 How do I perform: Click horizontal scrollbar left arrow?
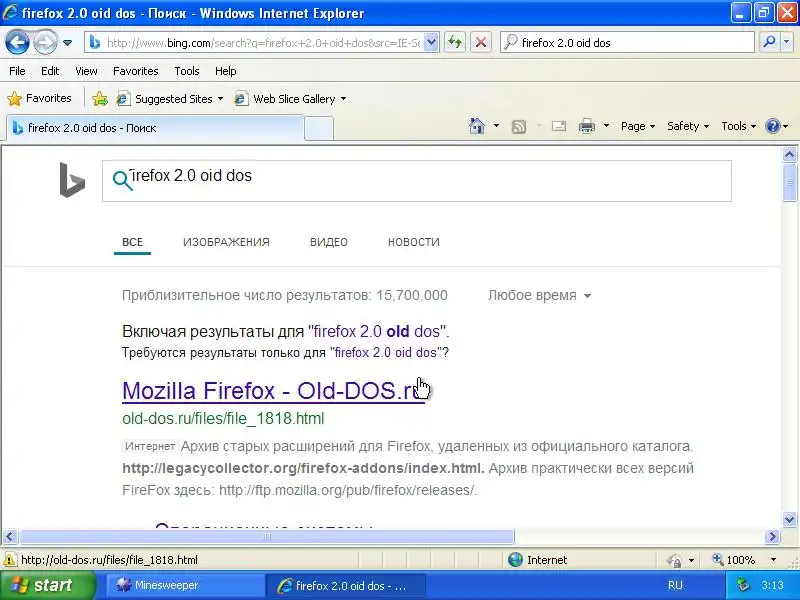click(10, 536)
